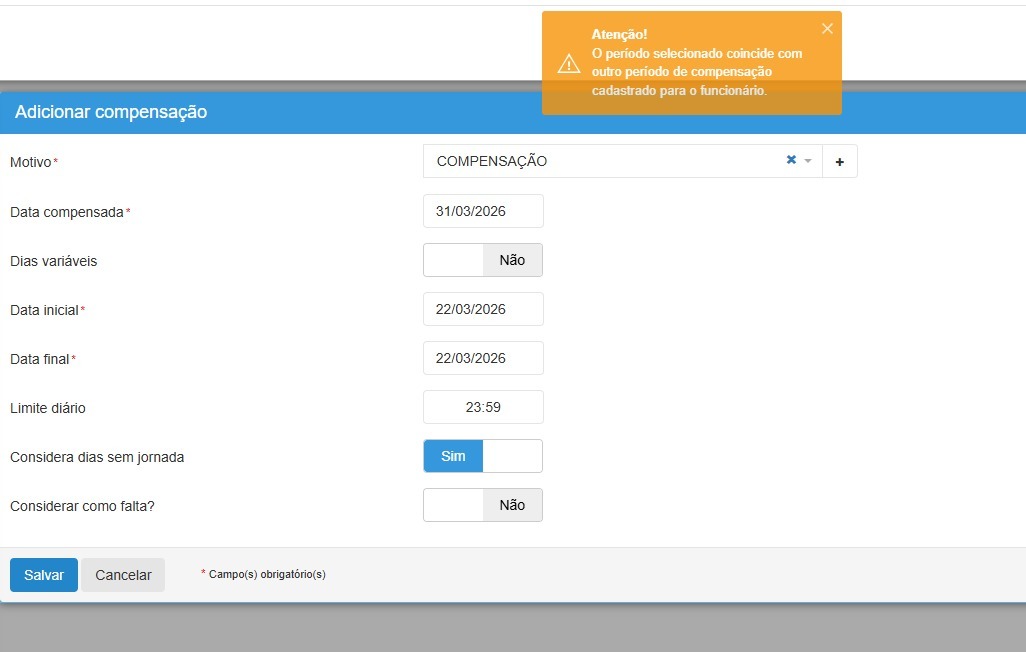Add a new Motivo with the plus button

[x=840, y=161]
